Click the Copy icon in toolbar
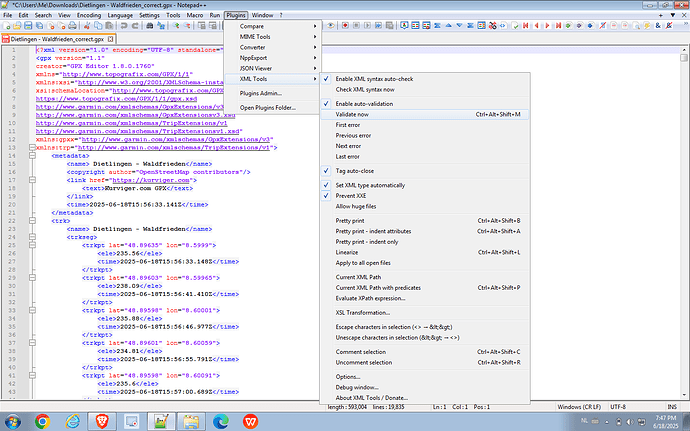 pos(98,26)
